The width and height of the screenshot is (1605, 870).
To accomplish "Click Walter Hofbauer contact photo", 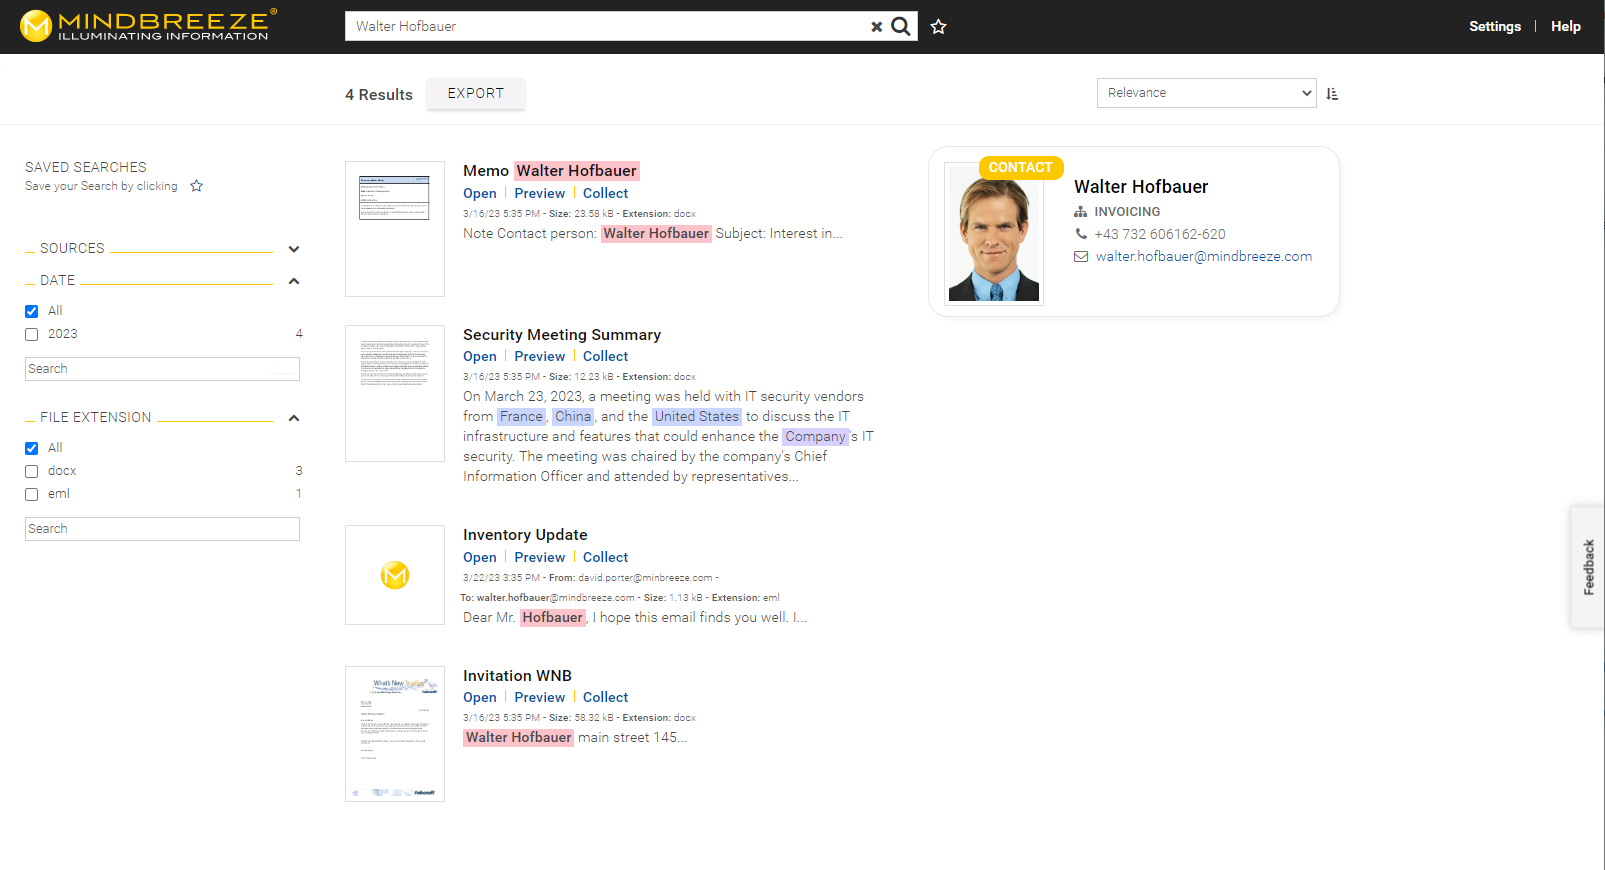I will pos(994,234).
